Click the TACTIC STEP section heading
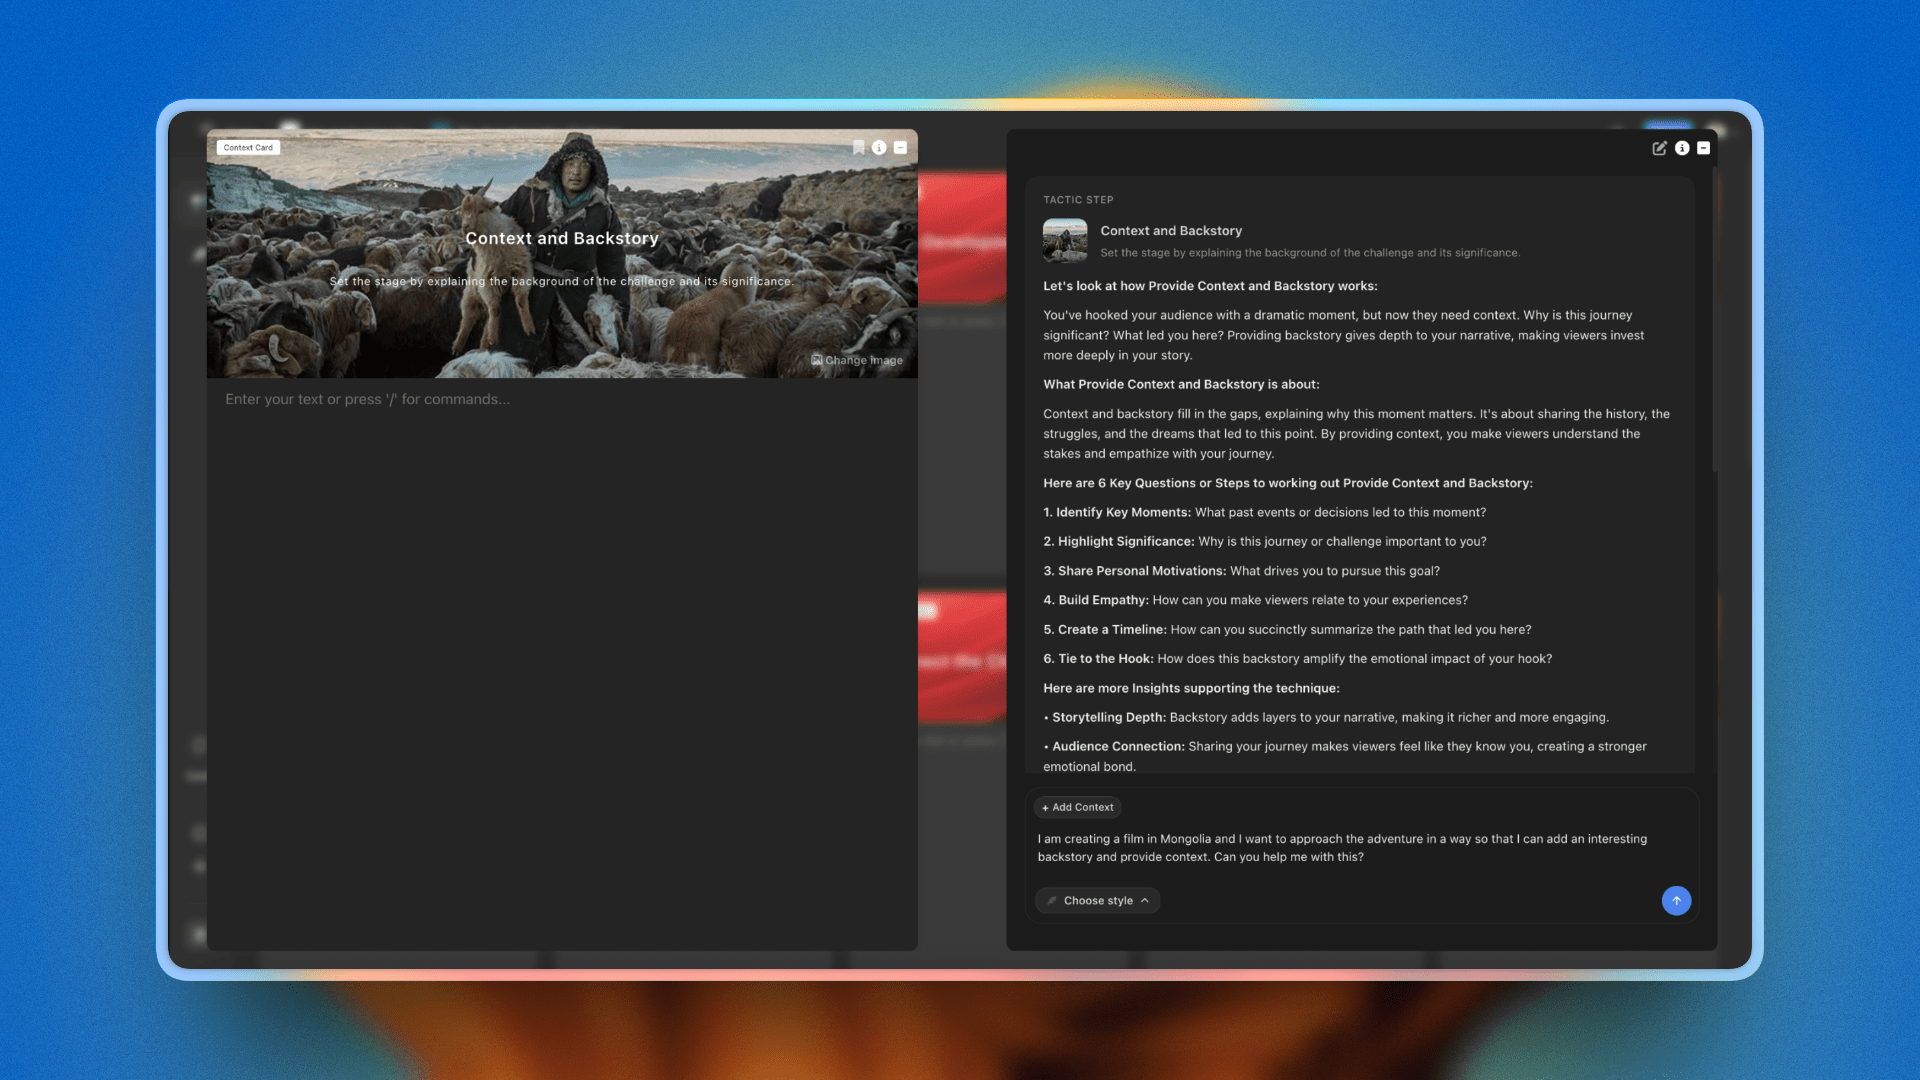1920x1080 pixels. coord(1078,199)
